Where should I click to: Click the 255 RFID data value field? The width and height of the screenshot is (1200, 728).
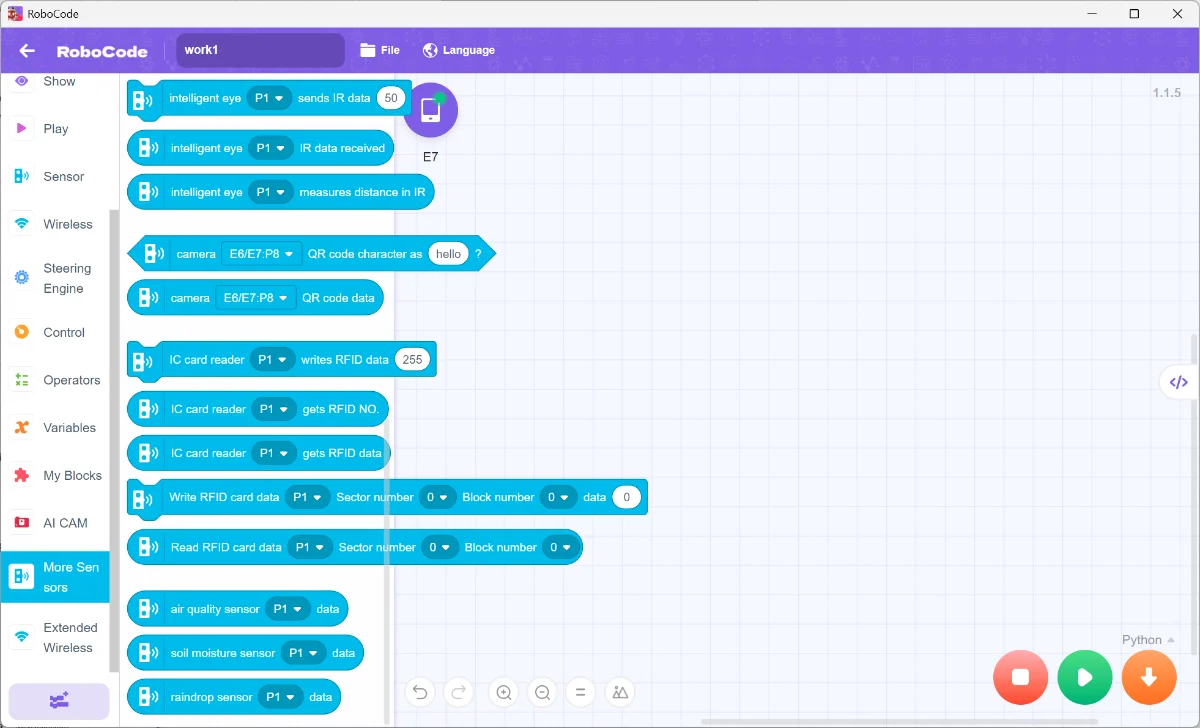click(x=413, y=360)
